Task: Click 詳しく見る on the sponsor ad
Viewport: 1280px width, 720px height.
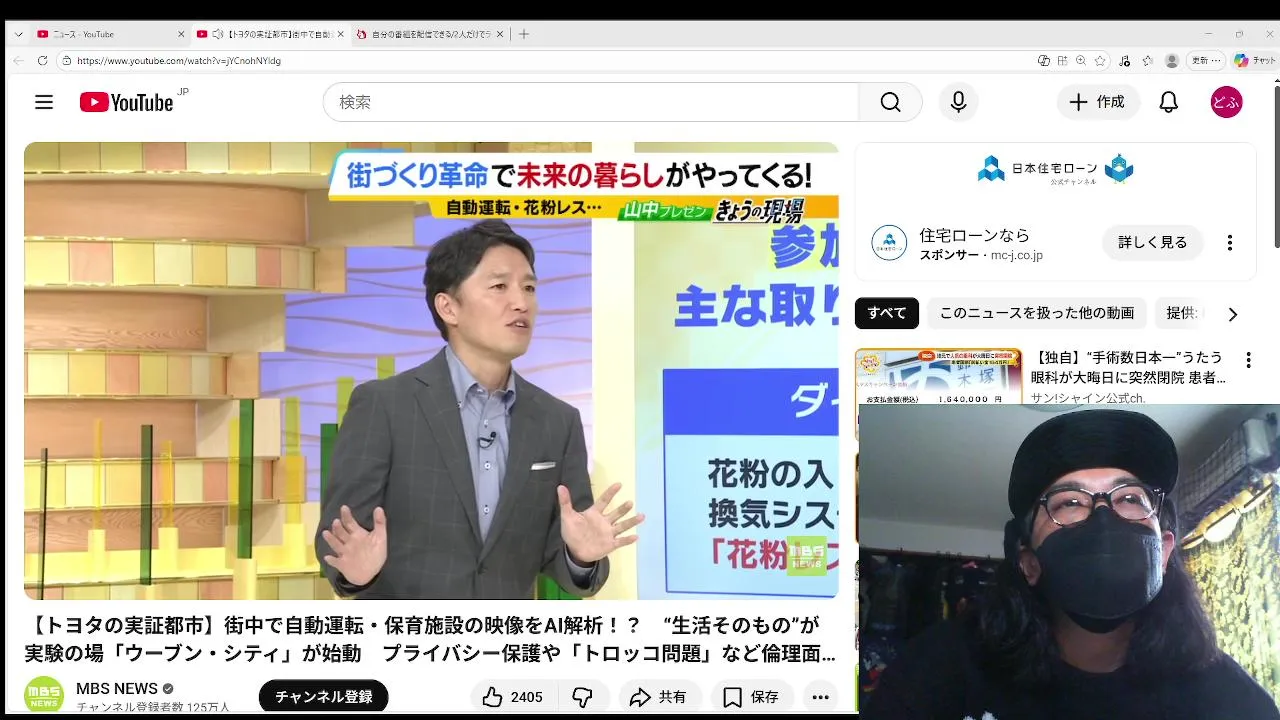Action: click(1153, 242)
